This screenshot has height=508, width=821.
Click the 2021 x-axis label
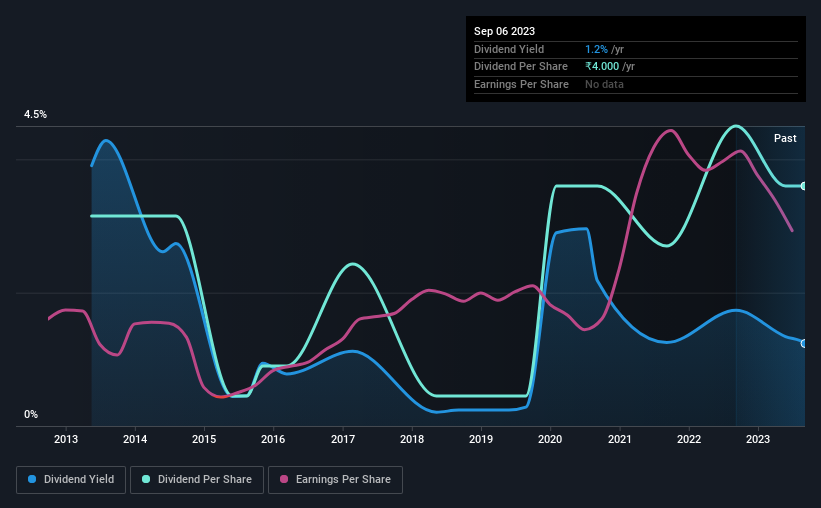coord(620,439)
